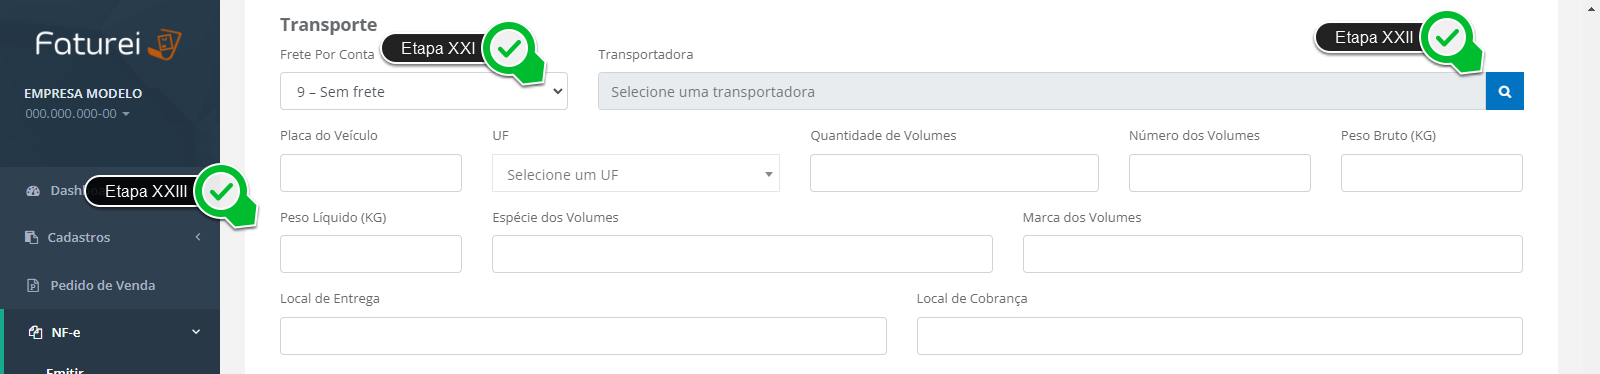Expand the Cadastros menu chevron
The width and height of the screenshot is (1600, 374).
[x=198, y=237]
